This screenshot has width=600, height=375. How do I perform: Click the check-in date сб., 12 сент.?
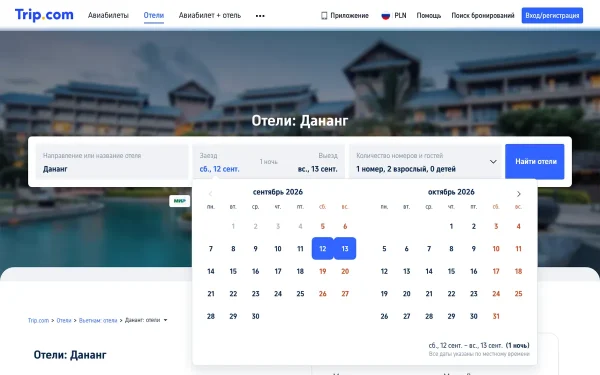[x=219, y=169]
